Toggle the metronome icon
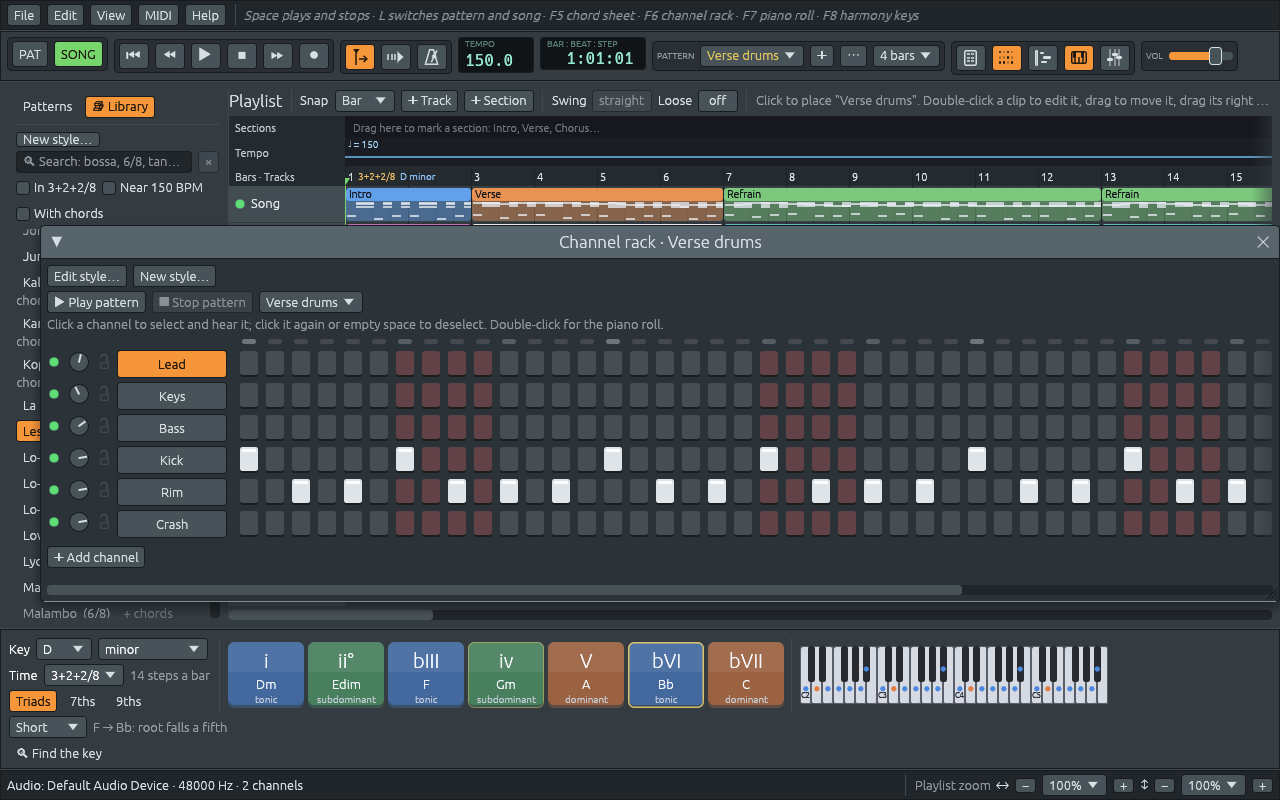 [432, 57]
